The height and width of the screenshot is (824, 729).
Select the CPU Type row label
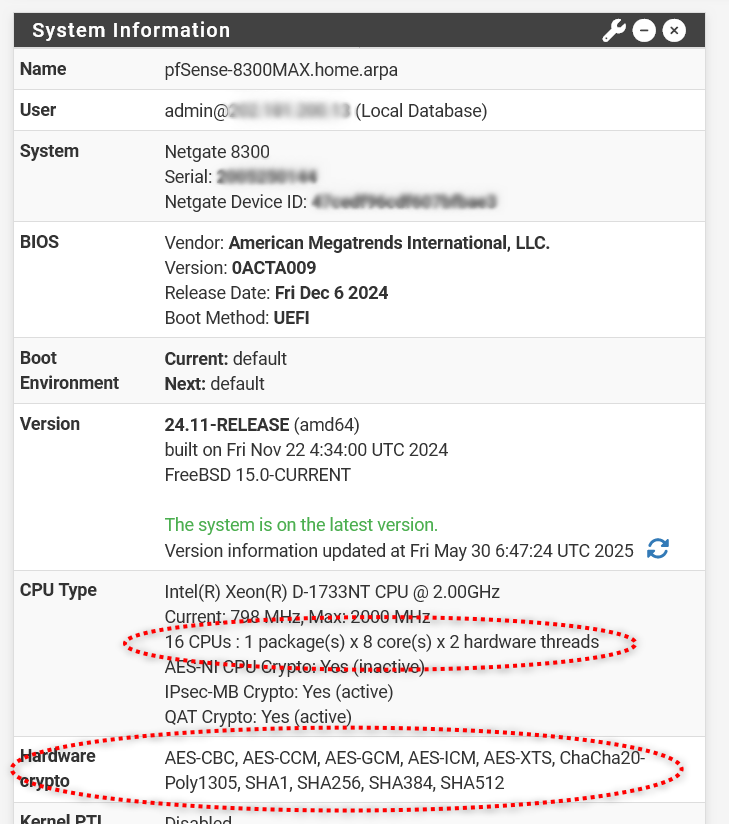point(58,590)
